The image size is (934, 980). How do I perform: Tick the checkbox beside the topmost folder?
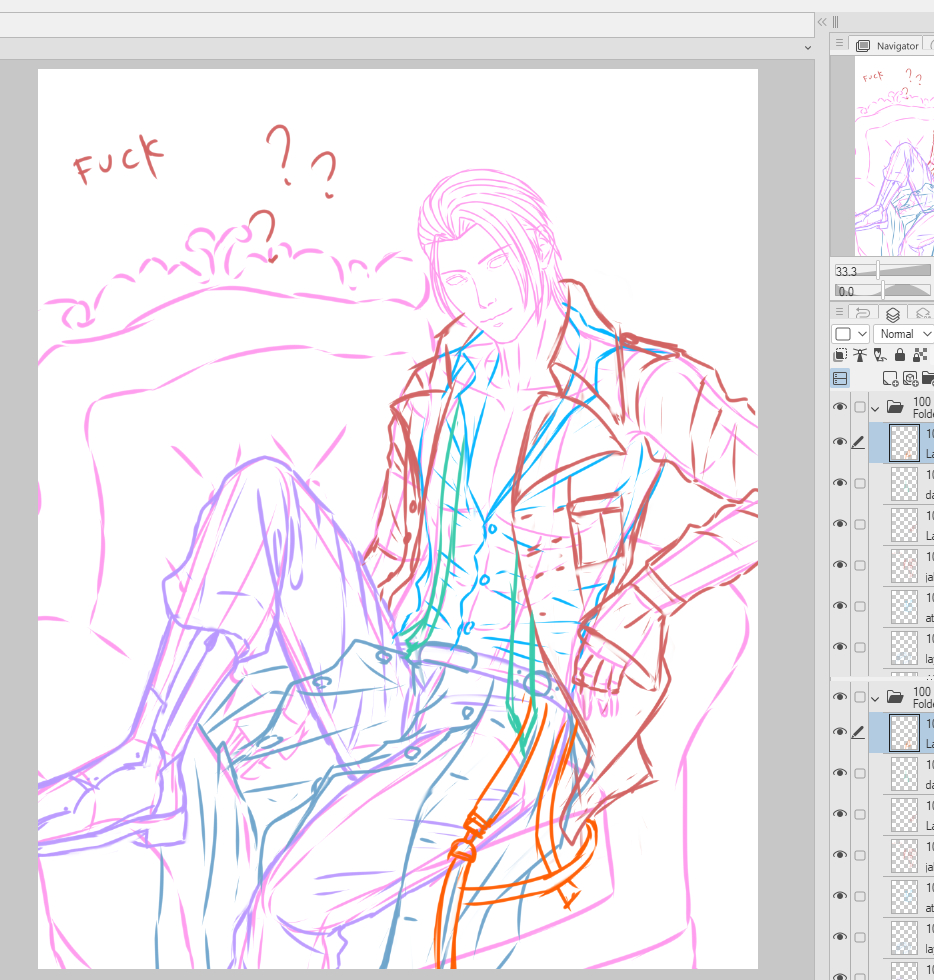860,407
